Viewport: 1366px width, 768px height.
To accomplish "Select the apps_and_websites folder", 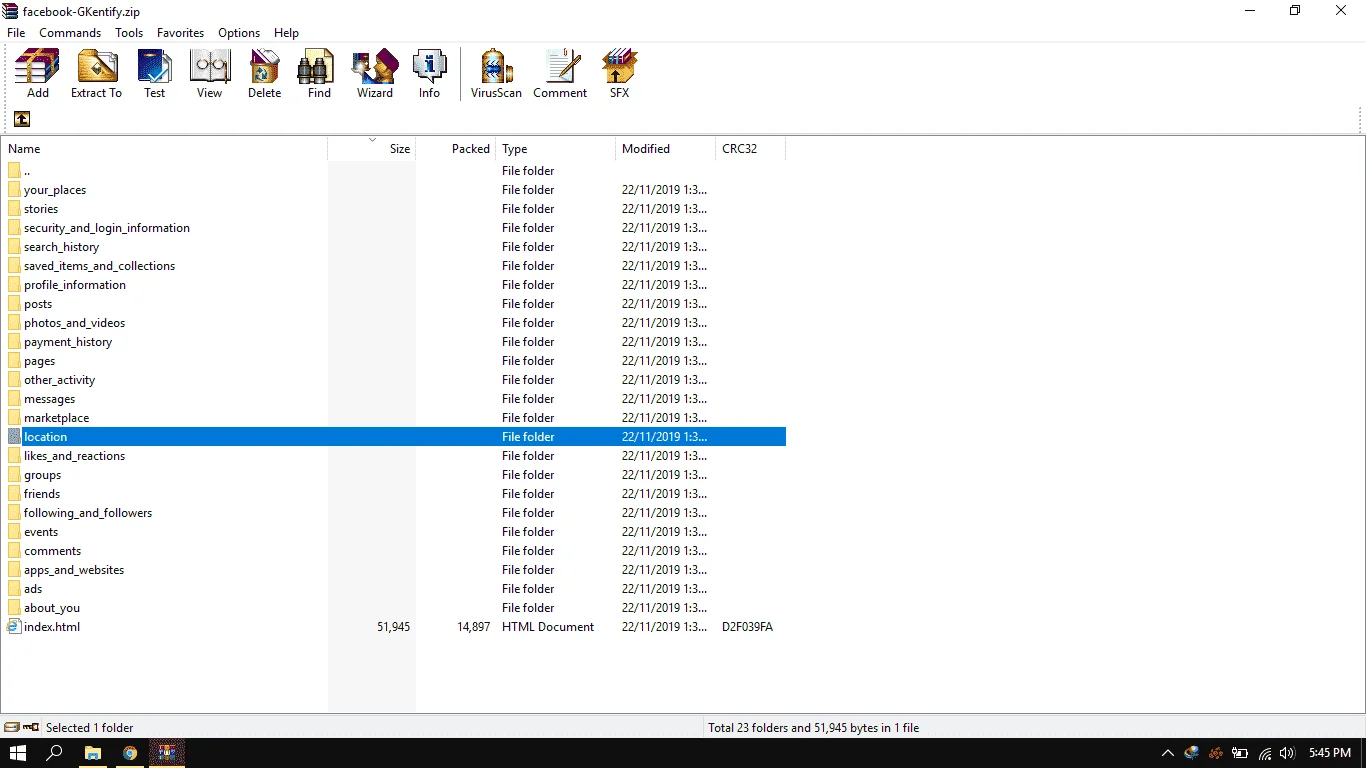I will click(394, 570).
